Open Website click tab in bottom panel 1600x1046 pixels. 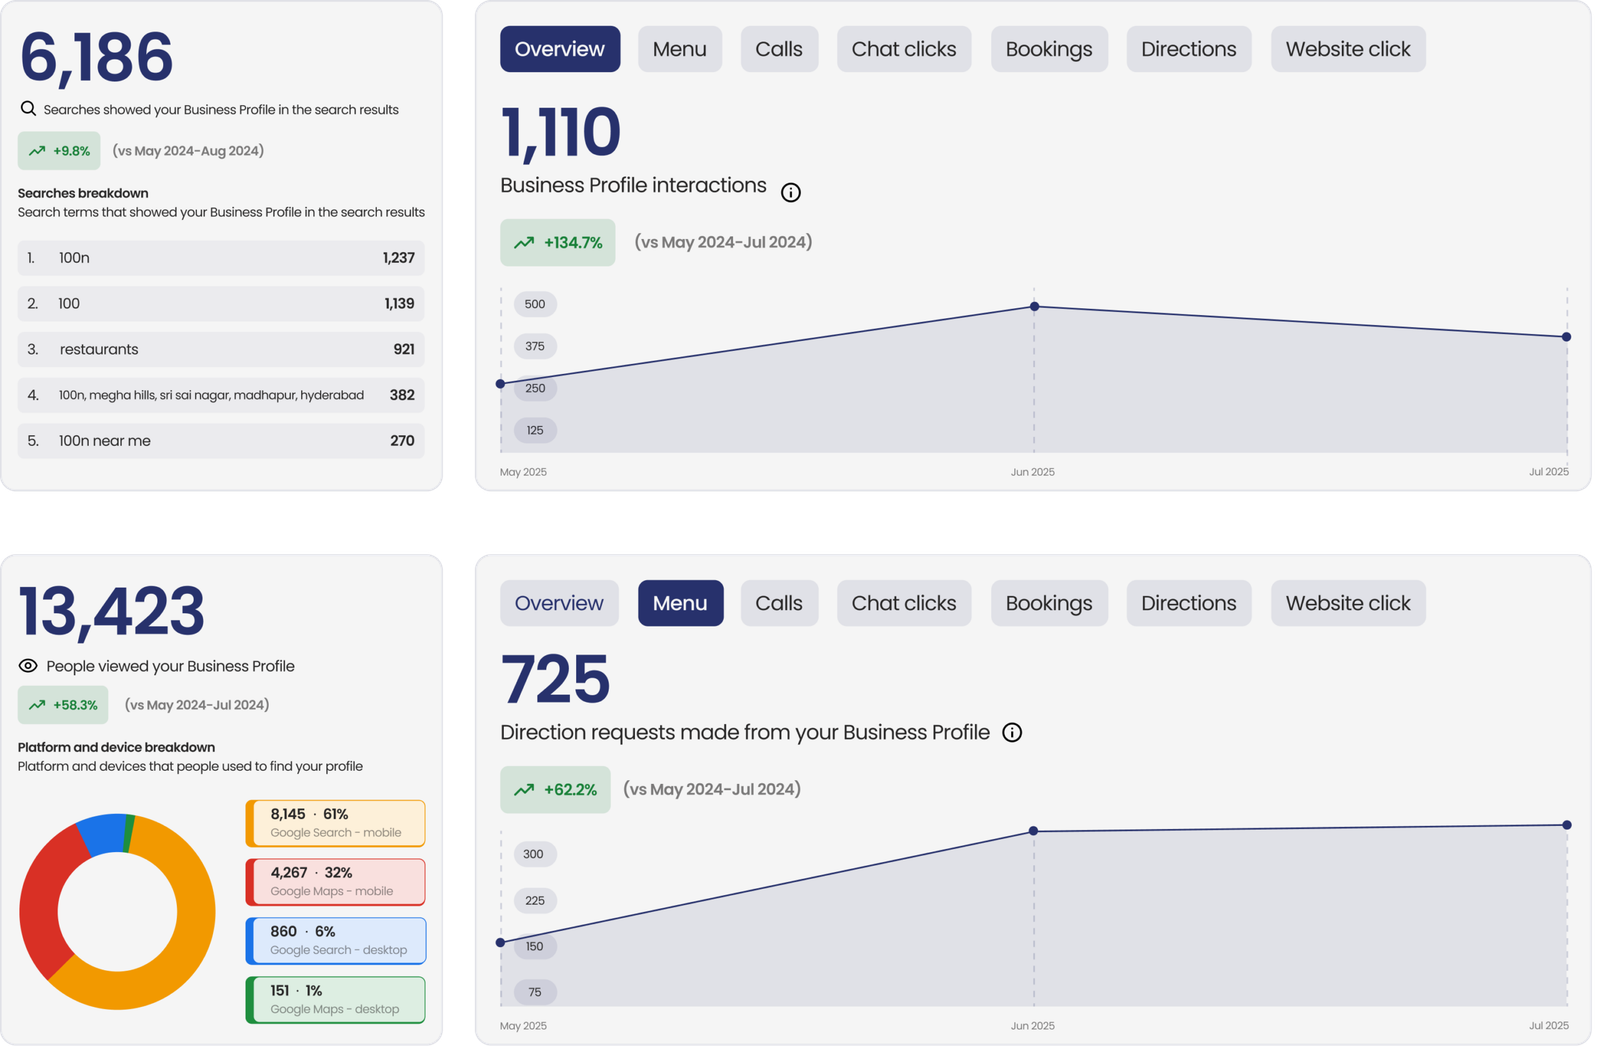[x=1348, y=603]
